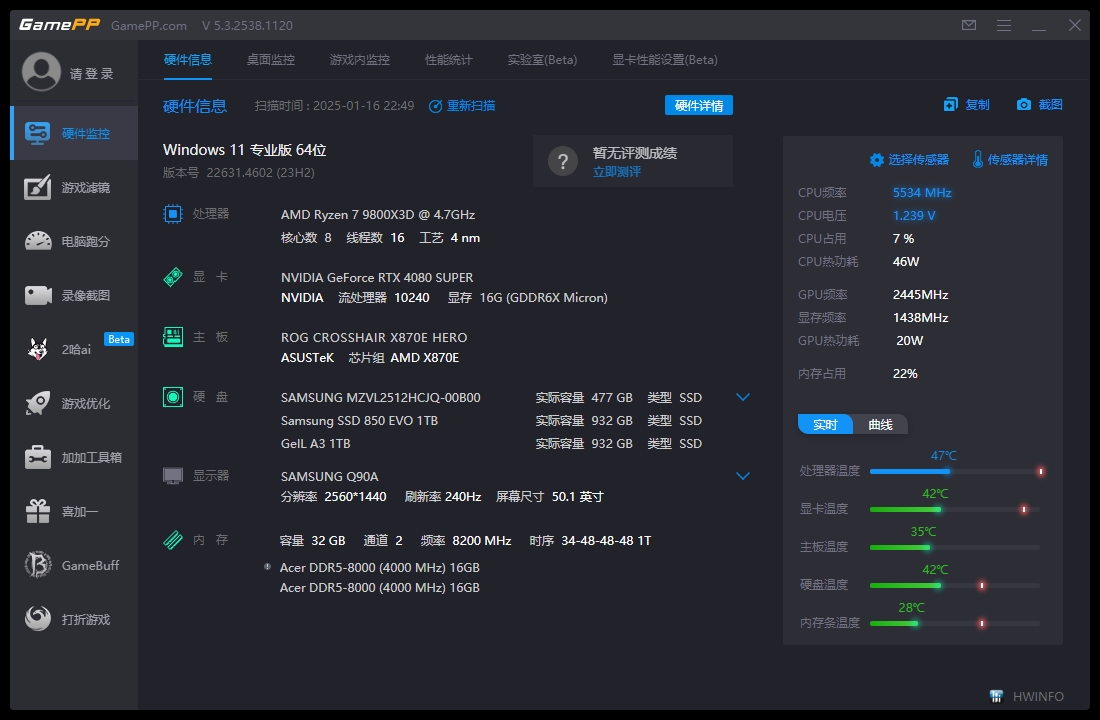Switch to 桌面监控 tab

(x=271, y=60)
